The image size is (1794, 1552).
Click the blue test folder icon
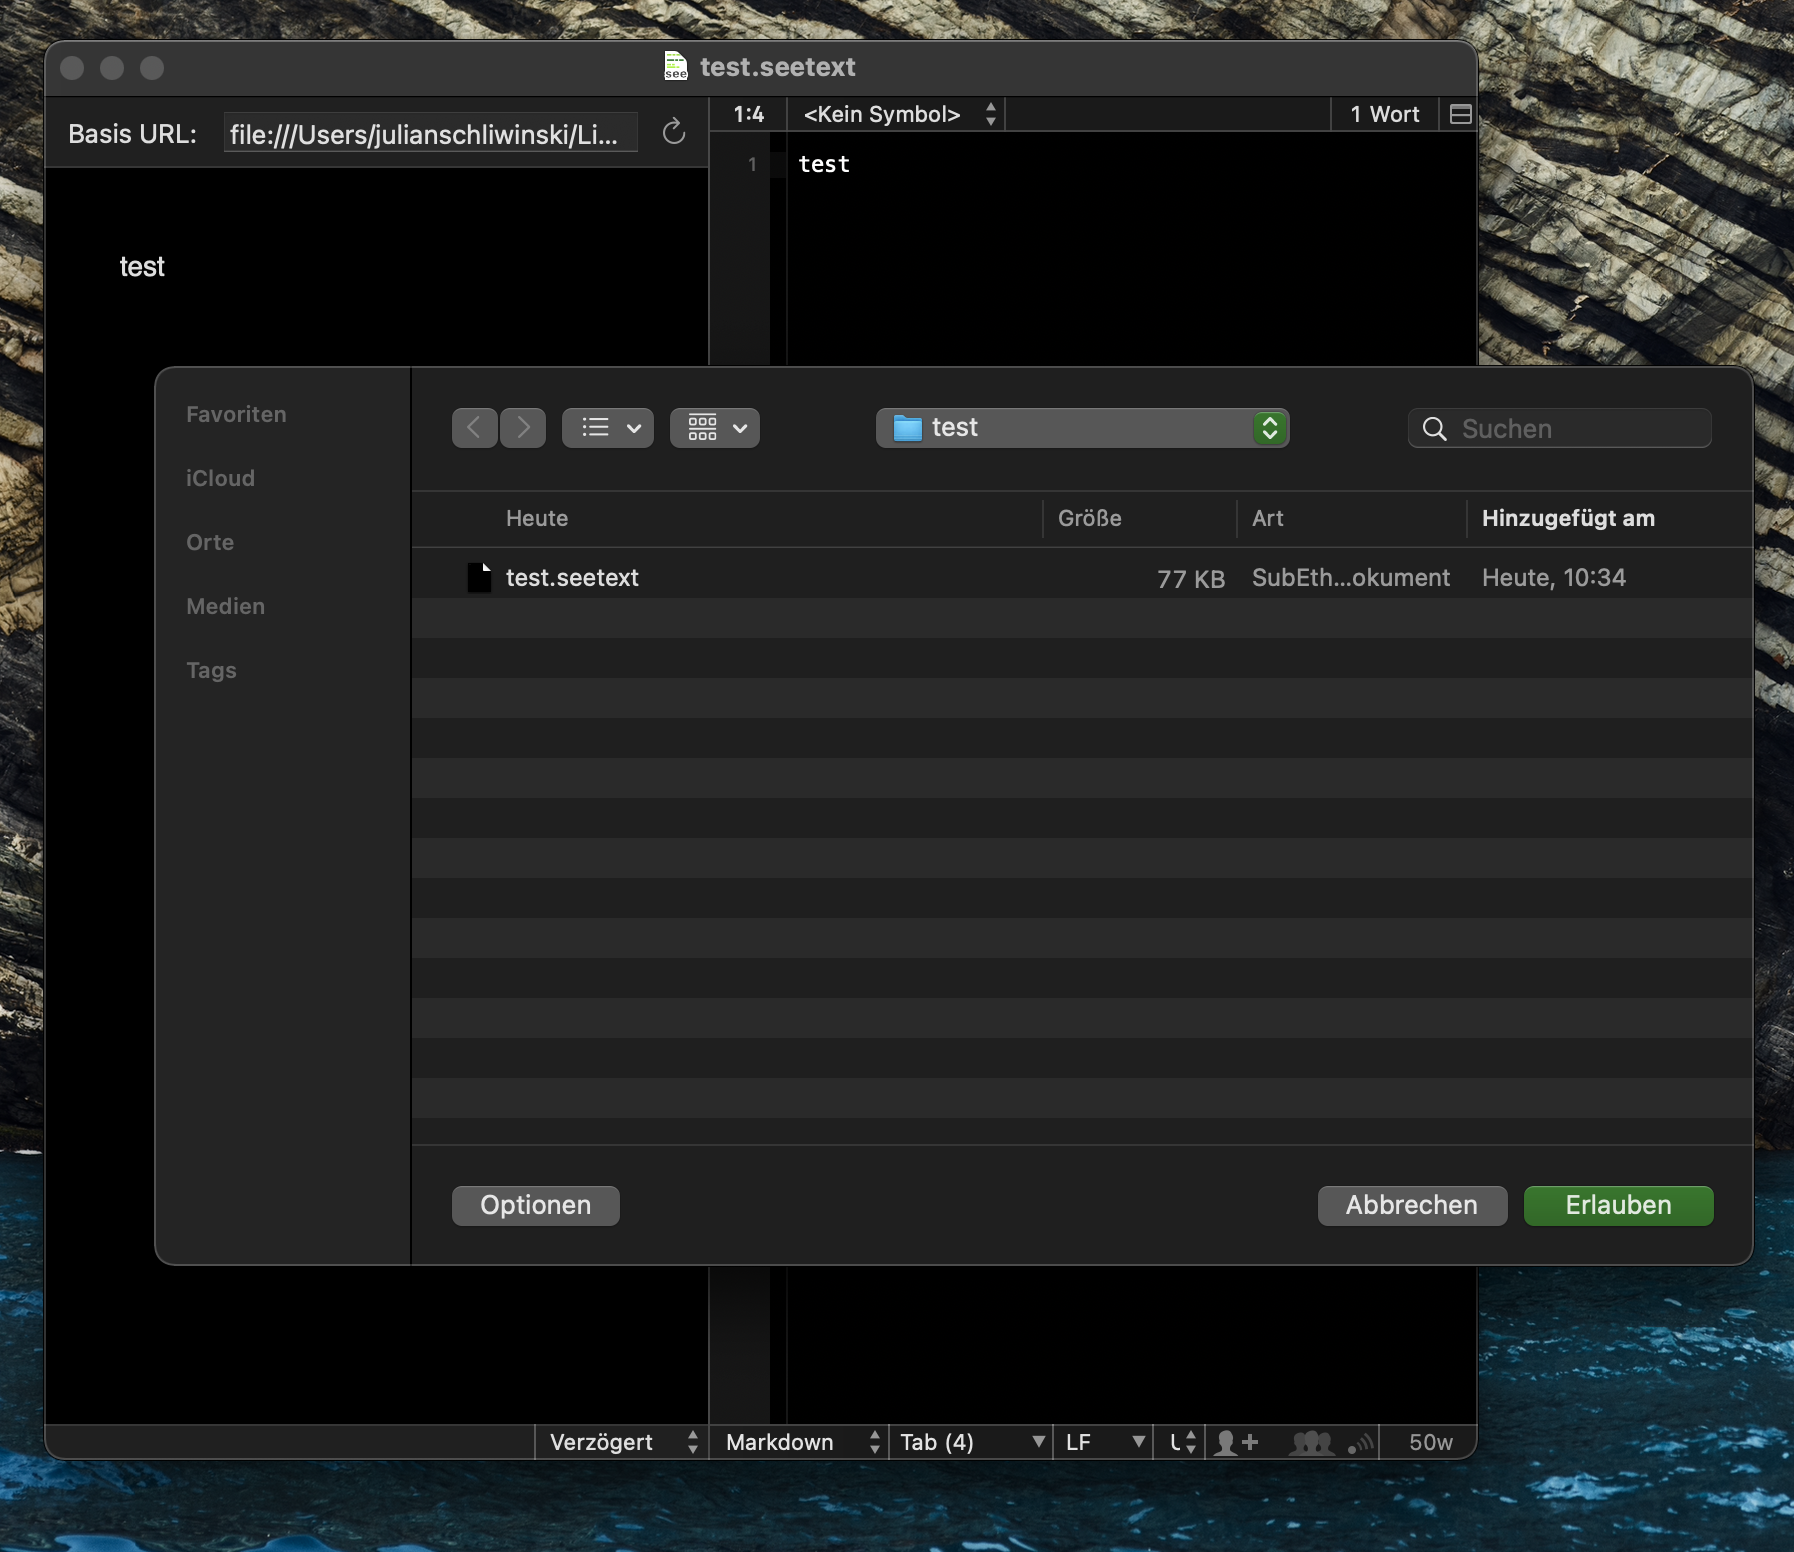pyautogui.click(x=907, y=428)
